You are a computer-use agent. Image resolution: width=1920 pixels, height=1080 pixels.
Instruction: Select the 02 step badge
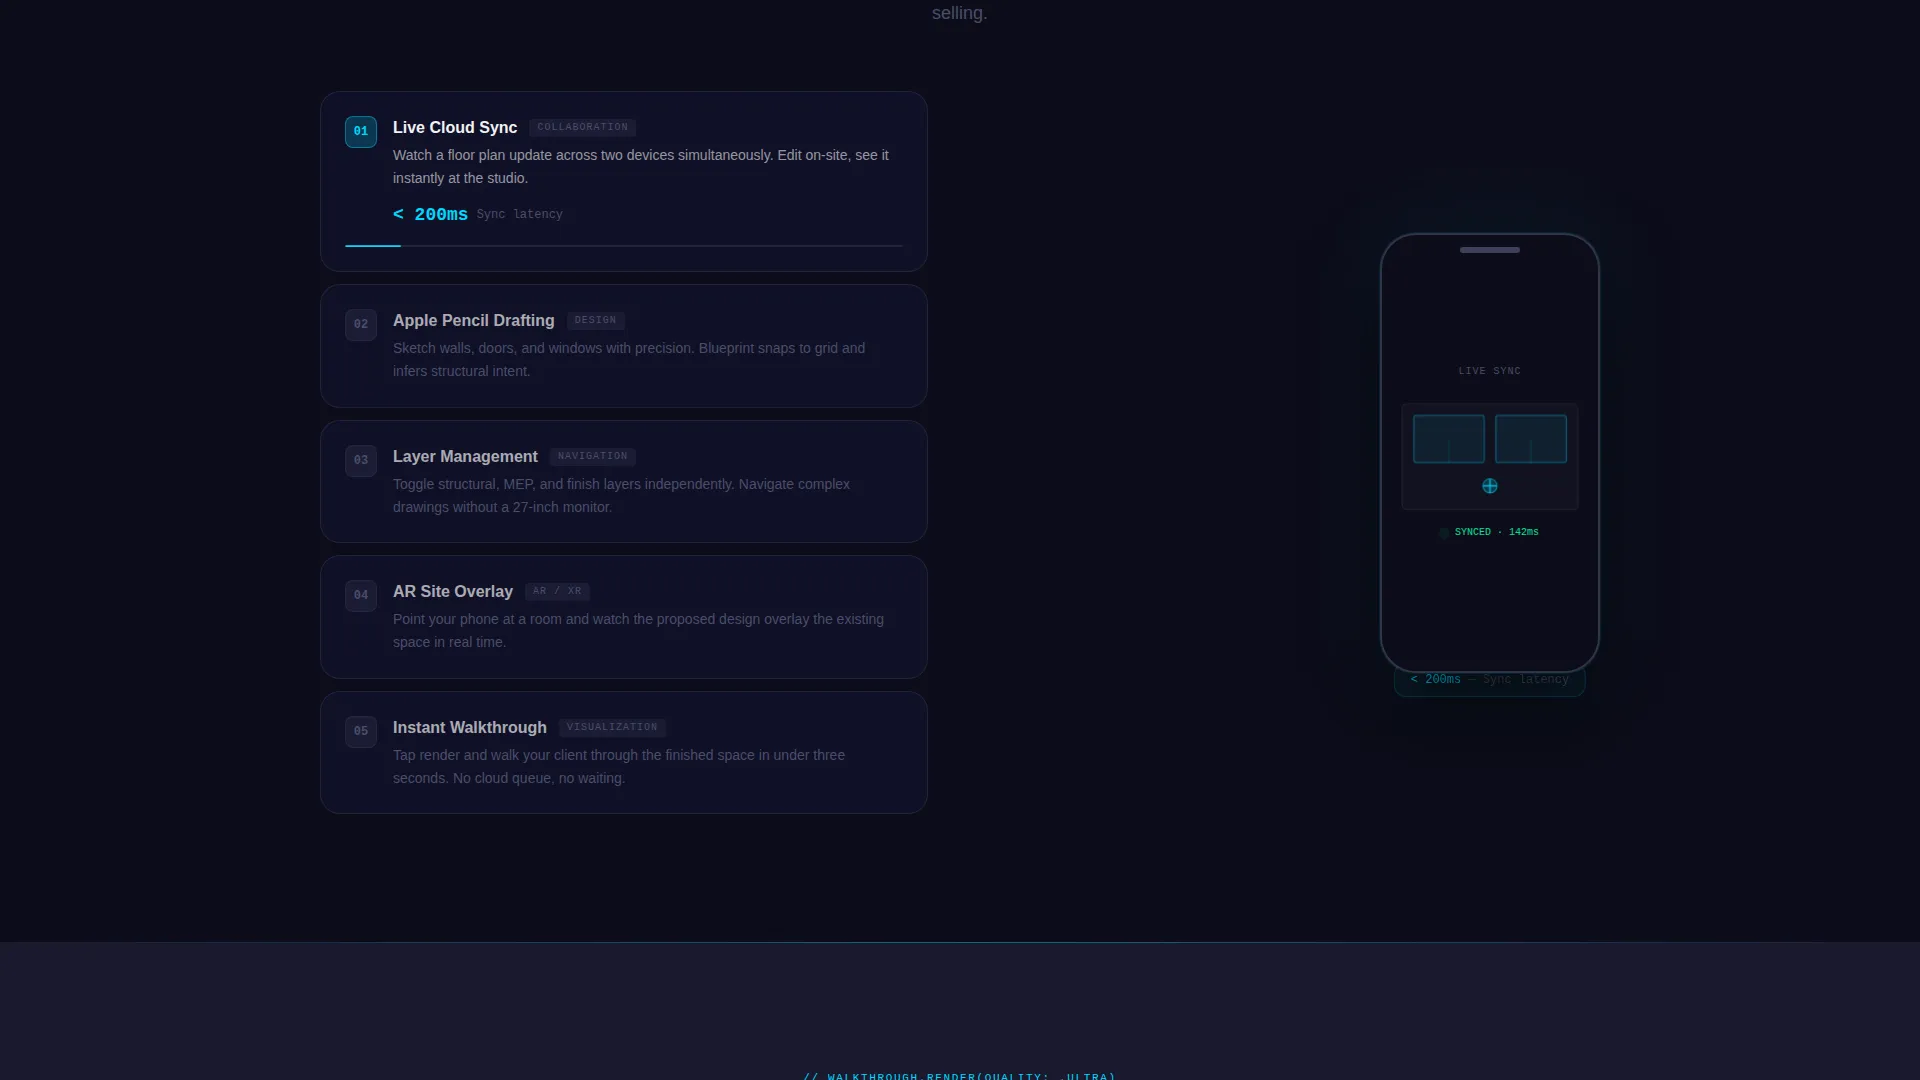click(x=361, y=325)
